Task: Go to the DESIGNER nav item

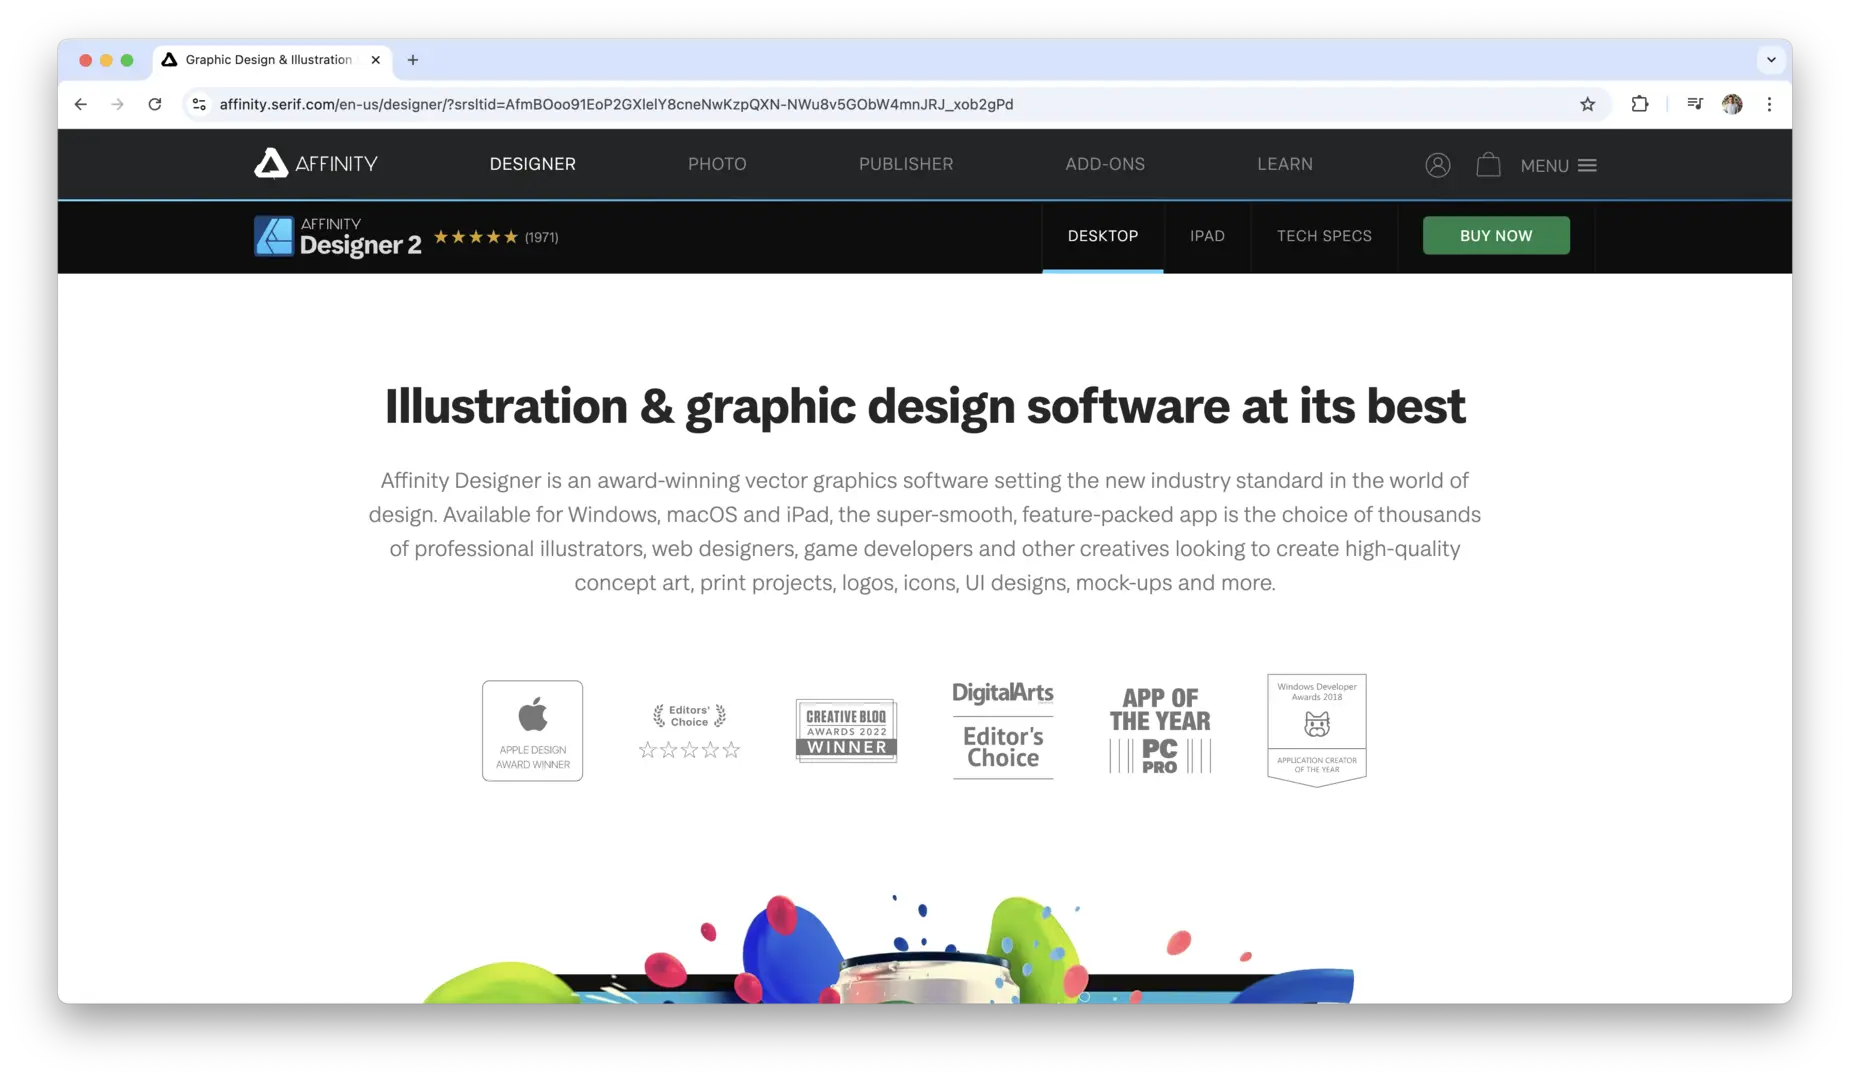Action: click(532, 164)
